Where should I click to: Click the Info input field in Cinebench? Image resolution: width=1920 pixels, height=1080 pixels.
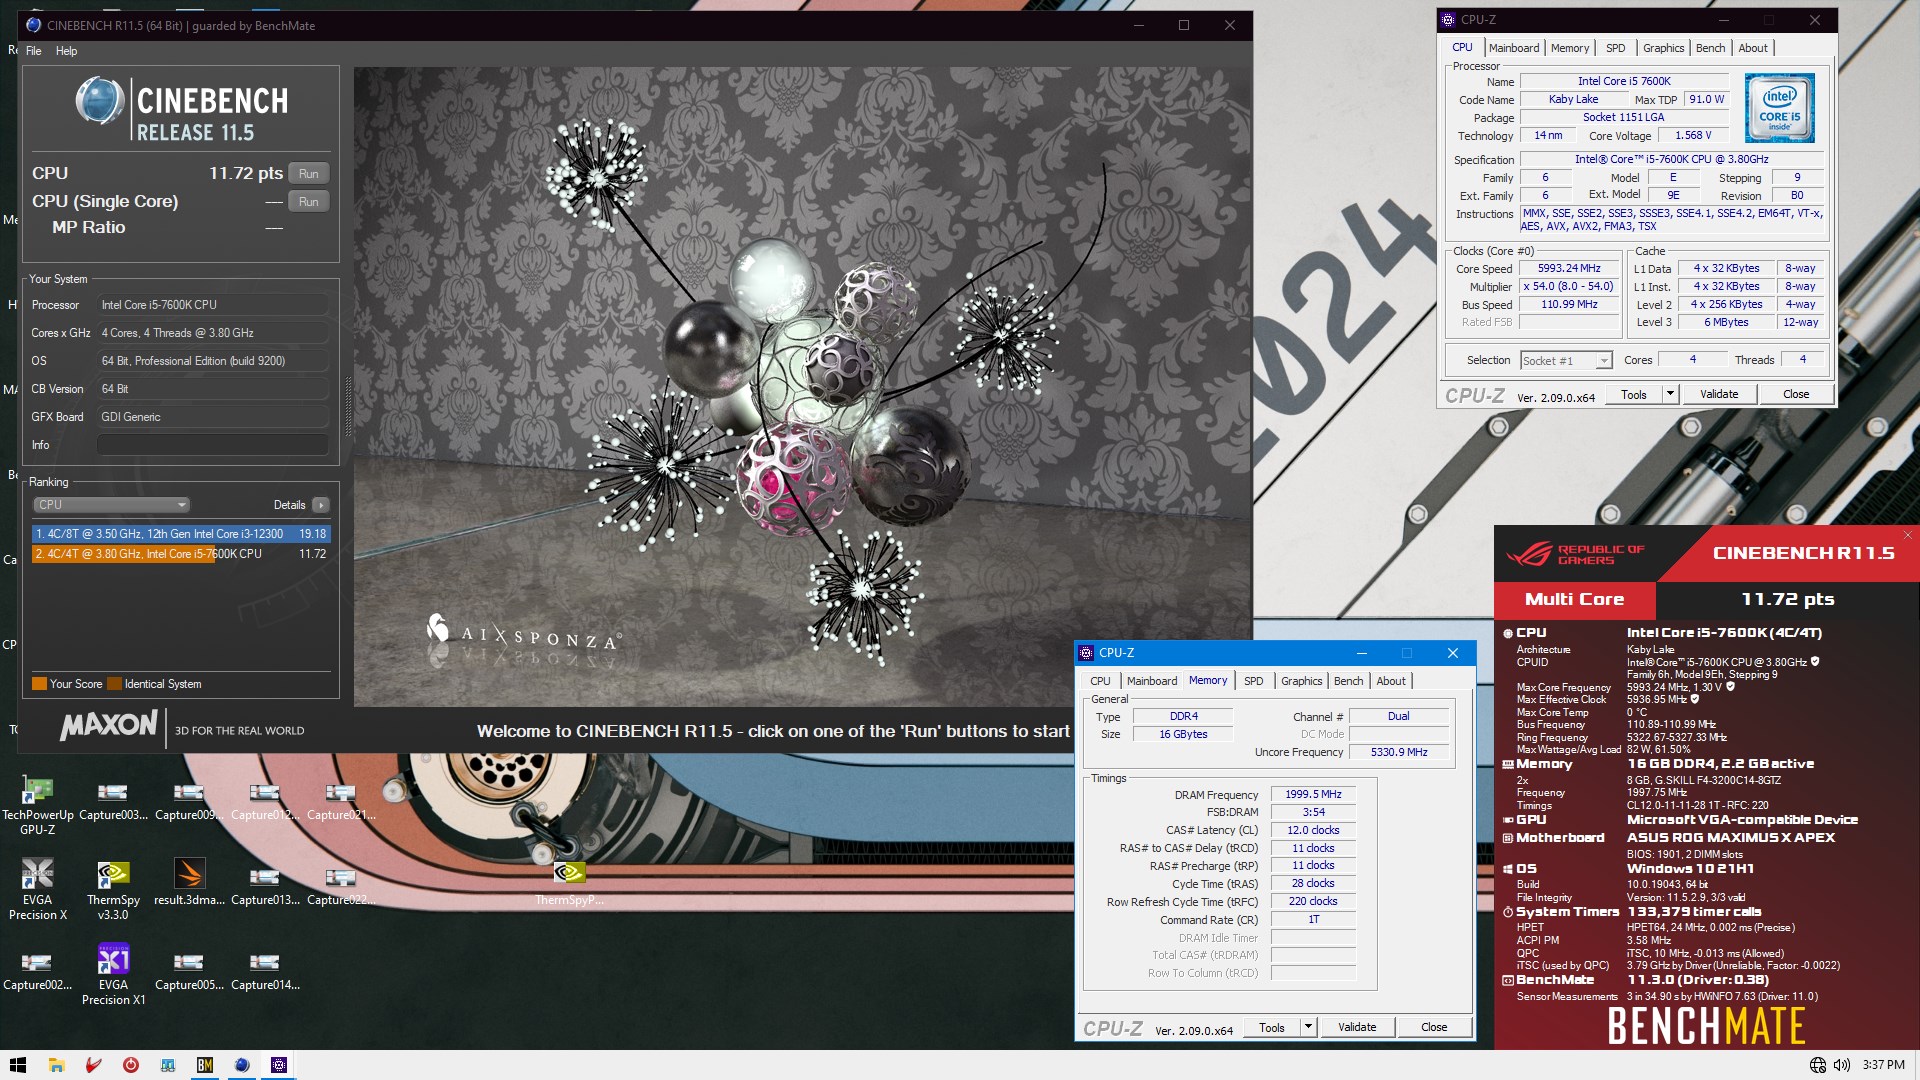[213, 445]
